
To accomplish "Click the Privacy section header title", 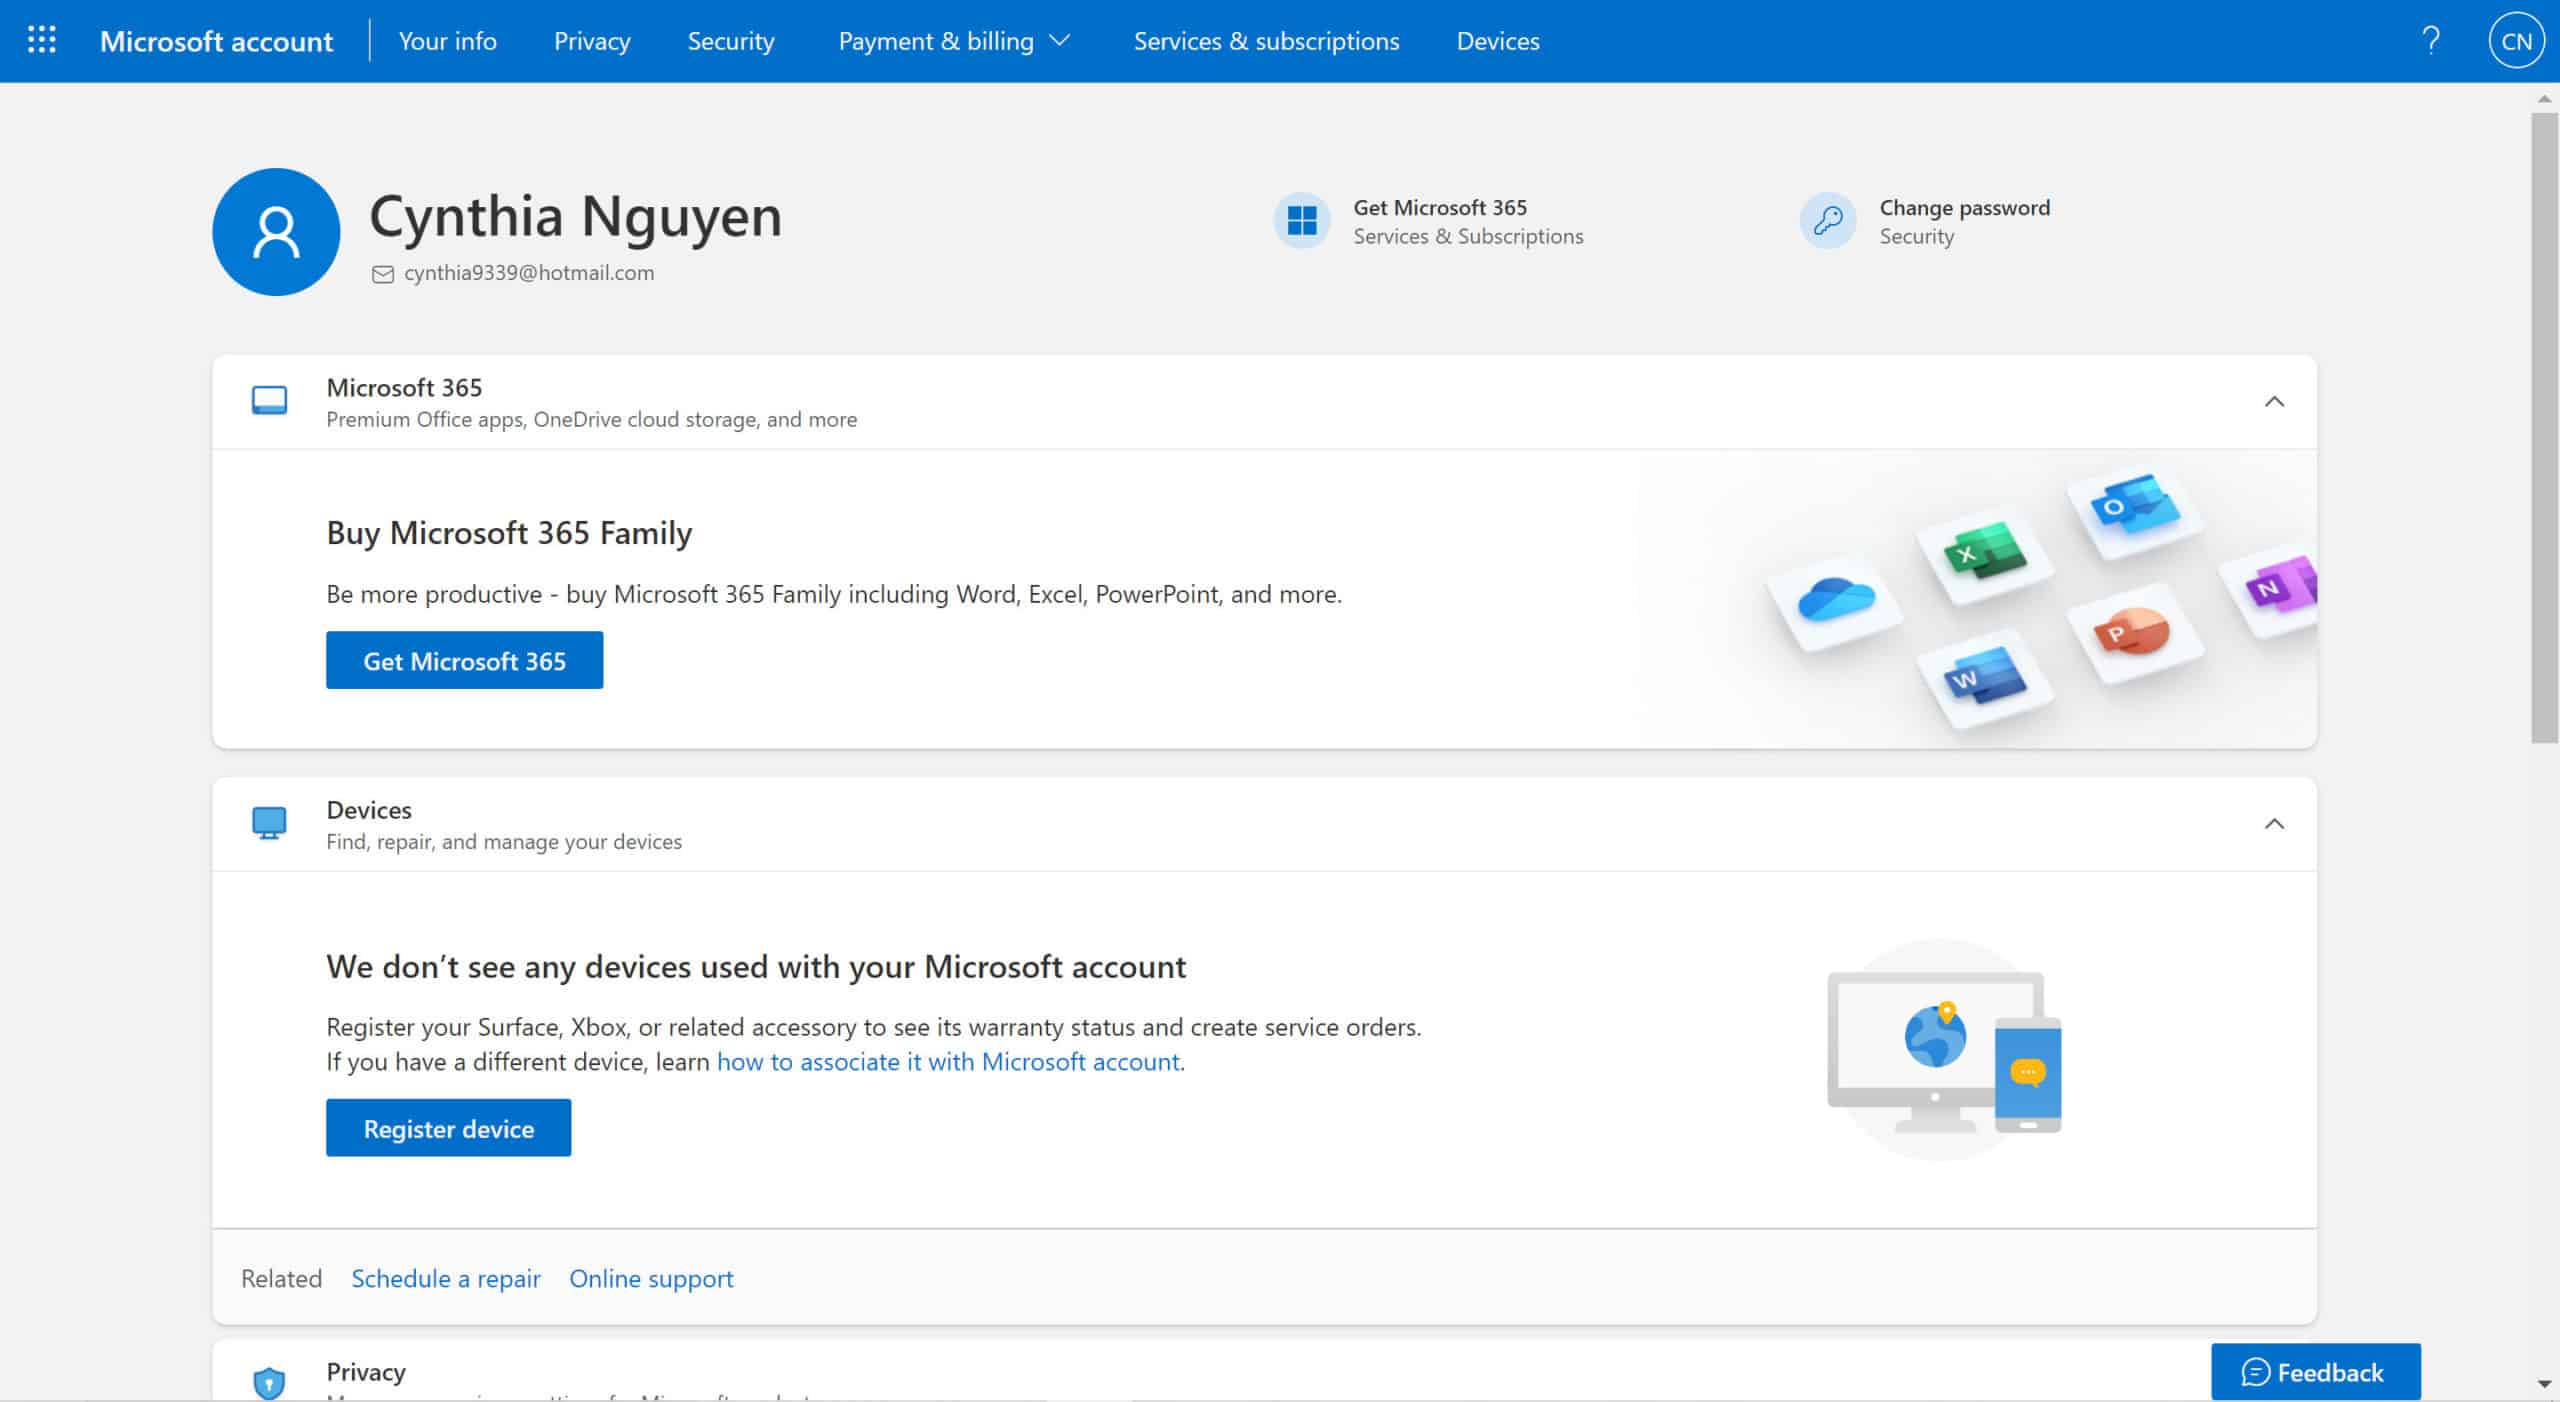I will [366, 1372].
